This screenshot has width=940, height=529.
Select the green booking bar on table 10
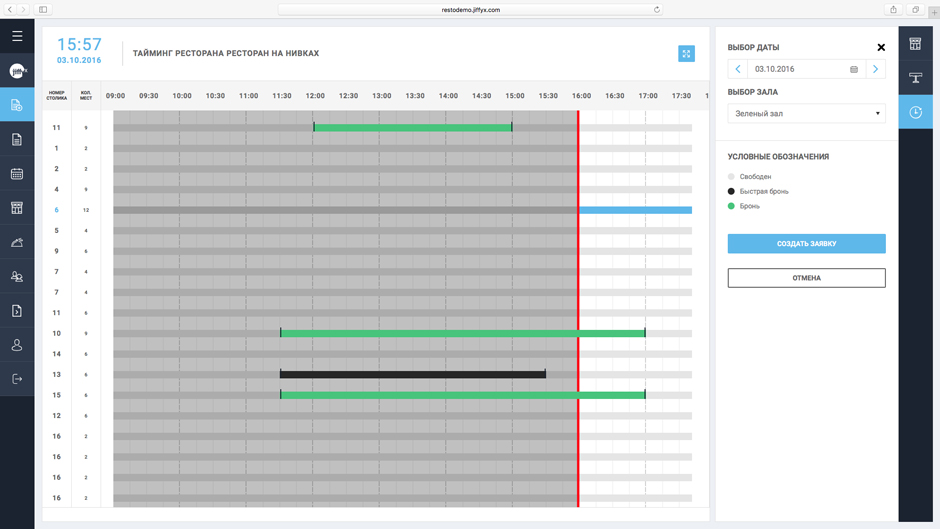click(x=462, y=333)
